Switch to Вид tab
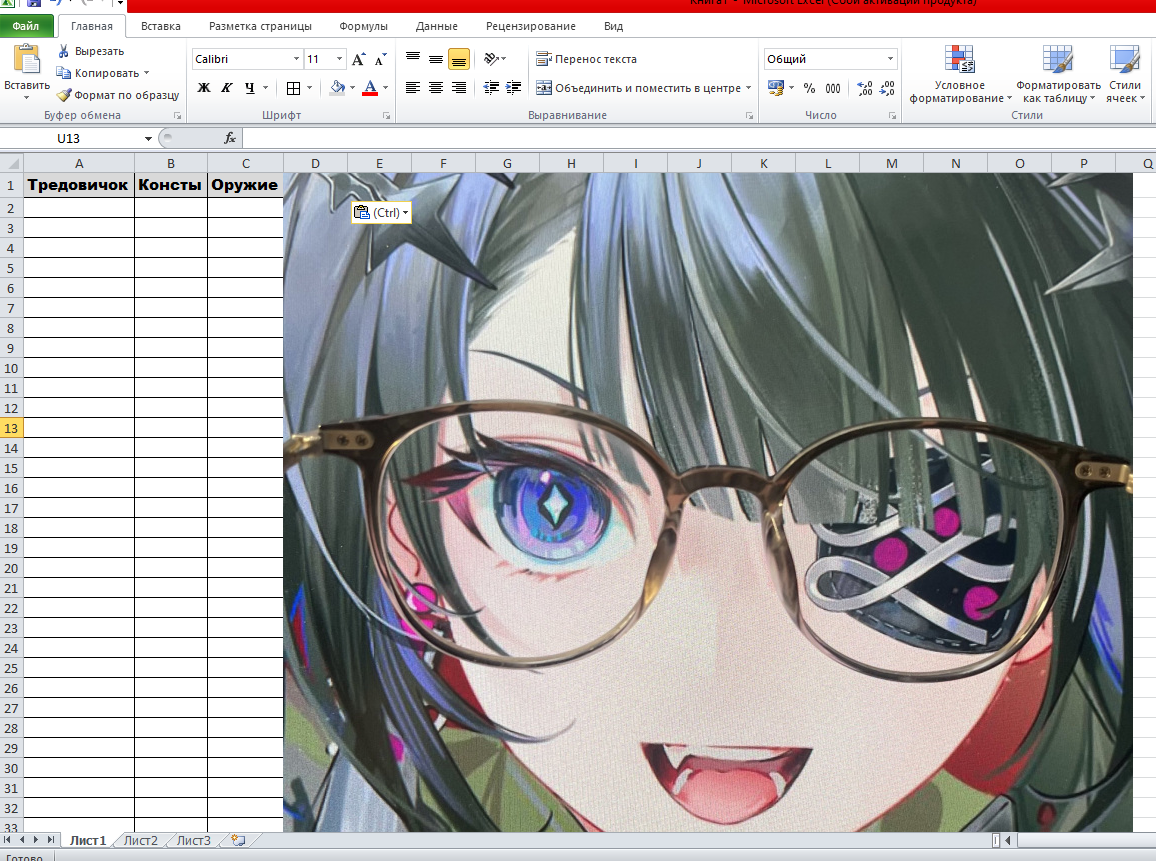The height and width of the screenshot is (861, 1156). point(613,26)
